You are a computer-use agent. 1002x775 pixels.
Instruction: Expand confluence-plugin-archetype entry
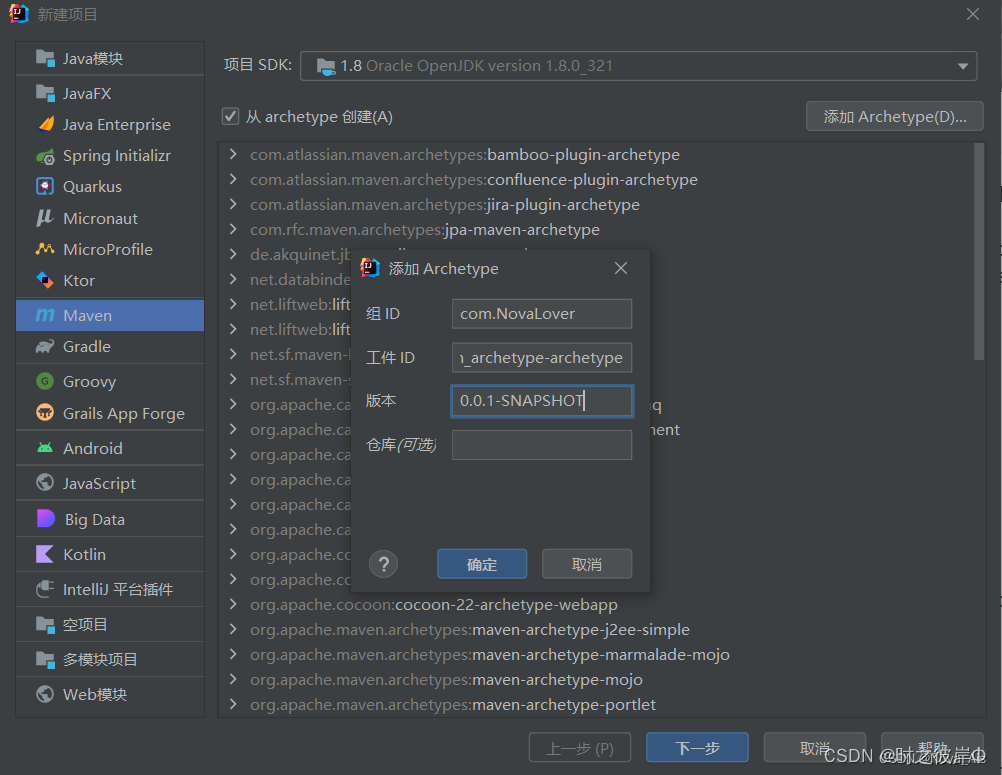[233, 179]
